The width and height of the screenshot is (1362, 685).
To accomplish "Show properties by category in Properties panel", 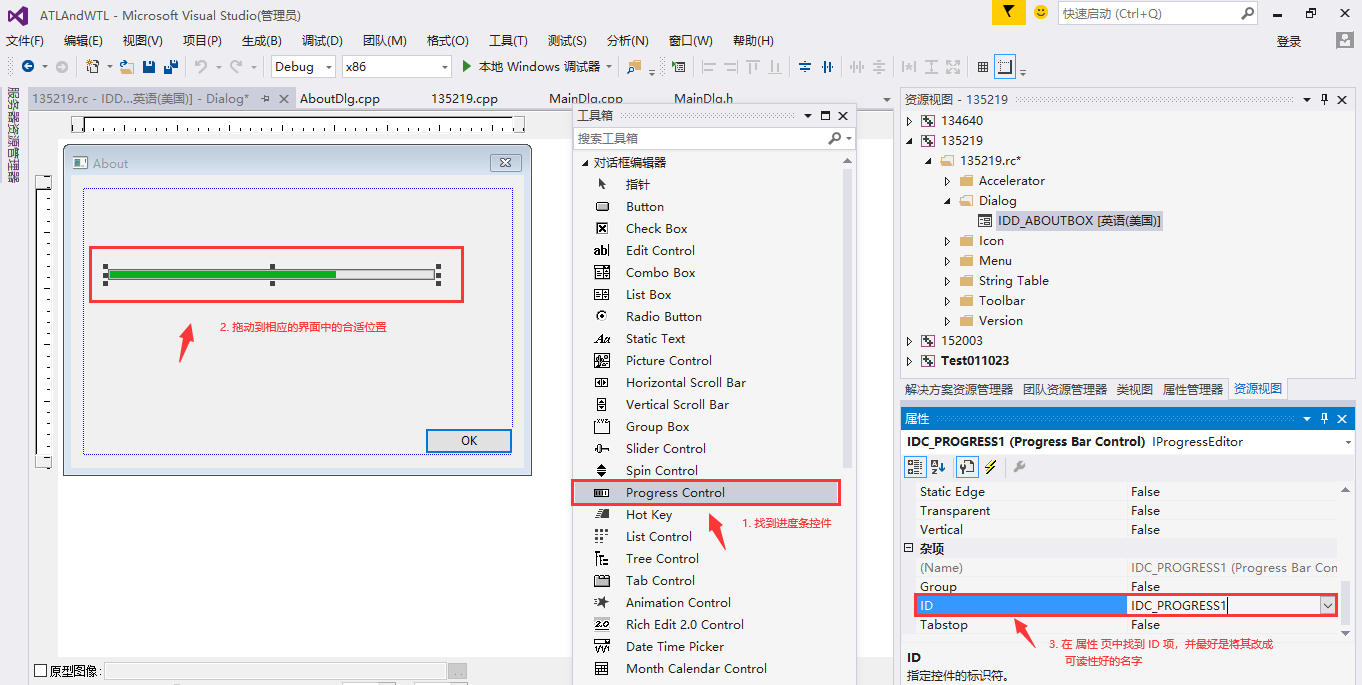I will coord(915,466).
